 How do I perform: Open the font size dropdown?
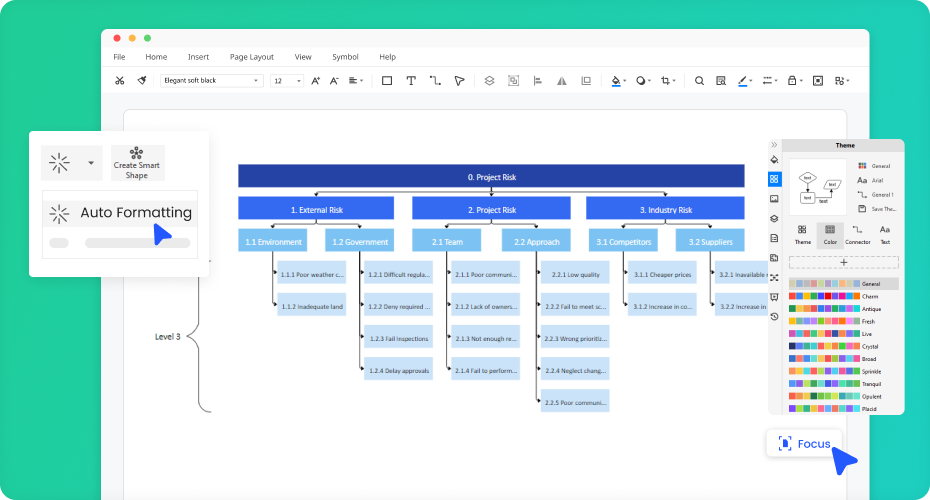(x=287, y=81)
